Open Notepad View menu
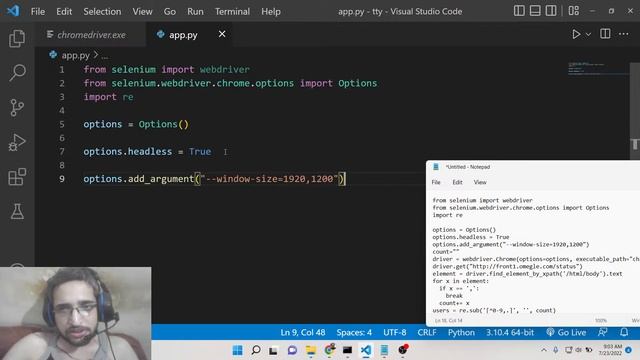Viewport: 640px width, 360px height. tap(480, 182)
